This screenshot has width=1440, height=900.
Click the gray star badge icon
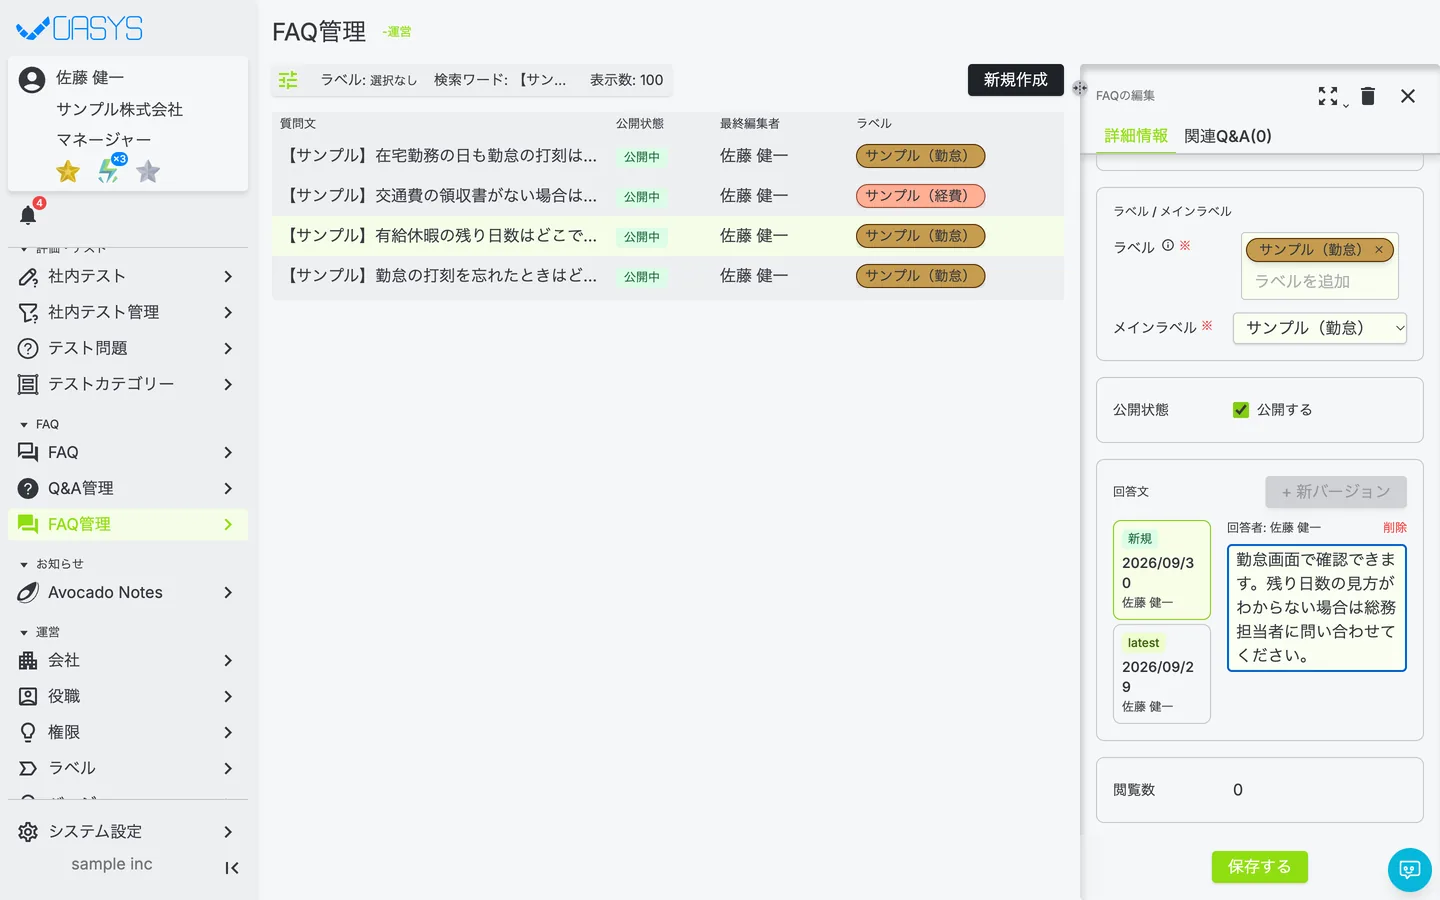[x=148, y=172]
